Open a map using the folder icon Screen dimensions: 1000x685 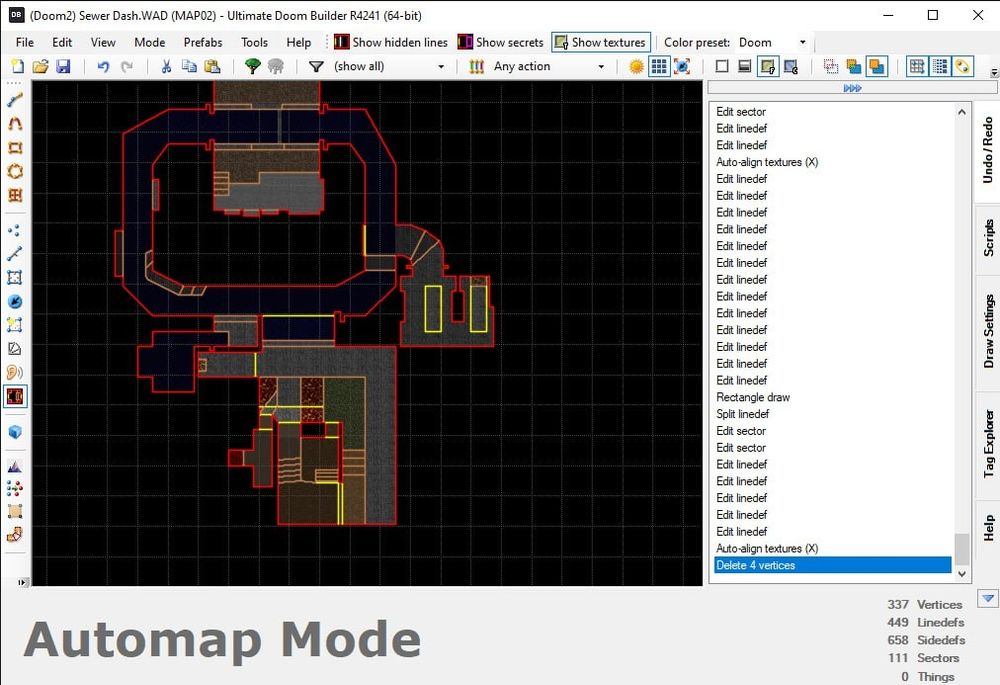pos(40,66)
